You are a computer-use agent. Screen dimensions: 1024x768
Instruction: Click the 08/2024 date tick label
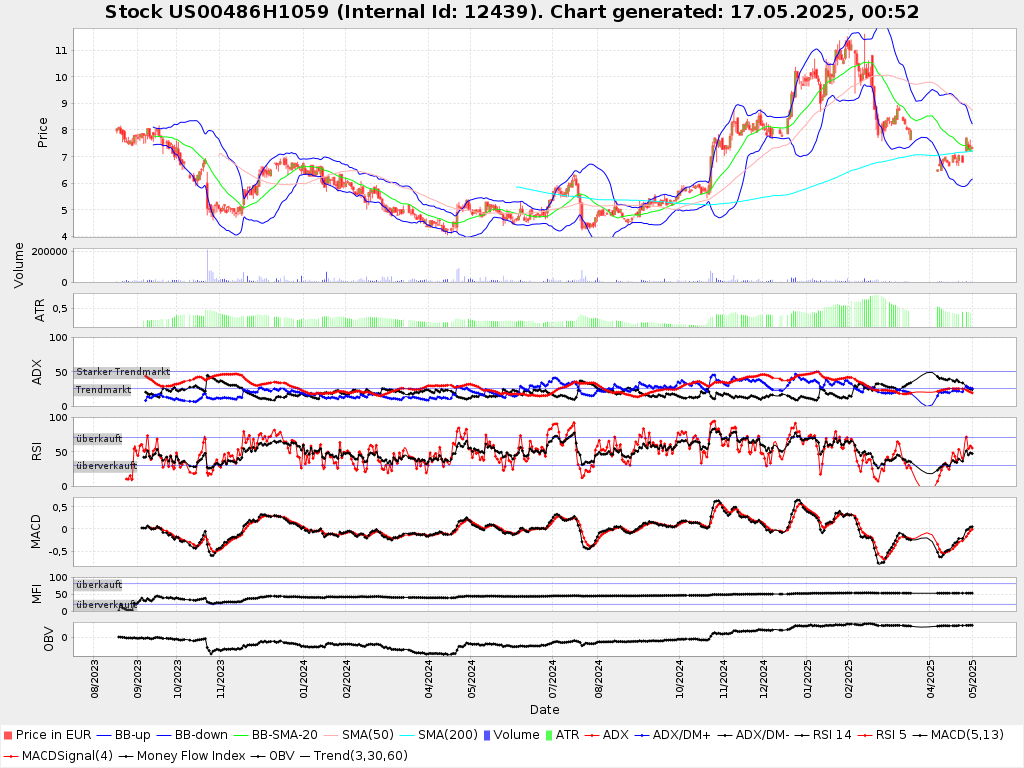(x=598, y=679)
